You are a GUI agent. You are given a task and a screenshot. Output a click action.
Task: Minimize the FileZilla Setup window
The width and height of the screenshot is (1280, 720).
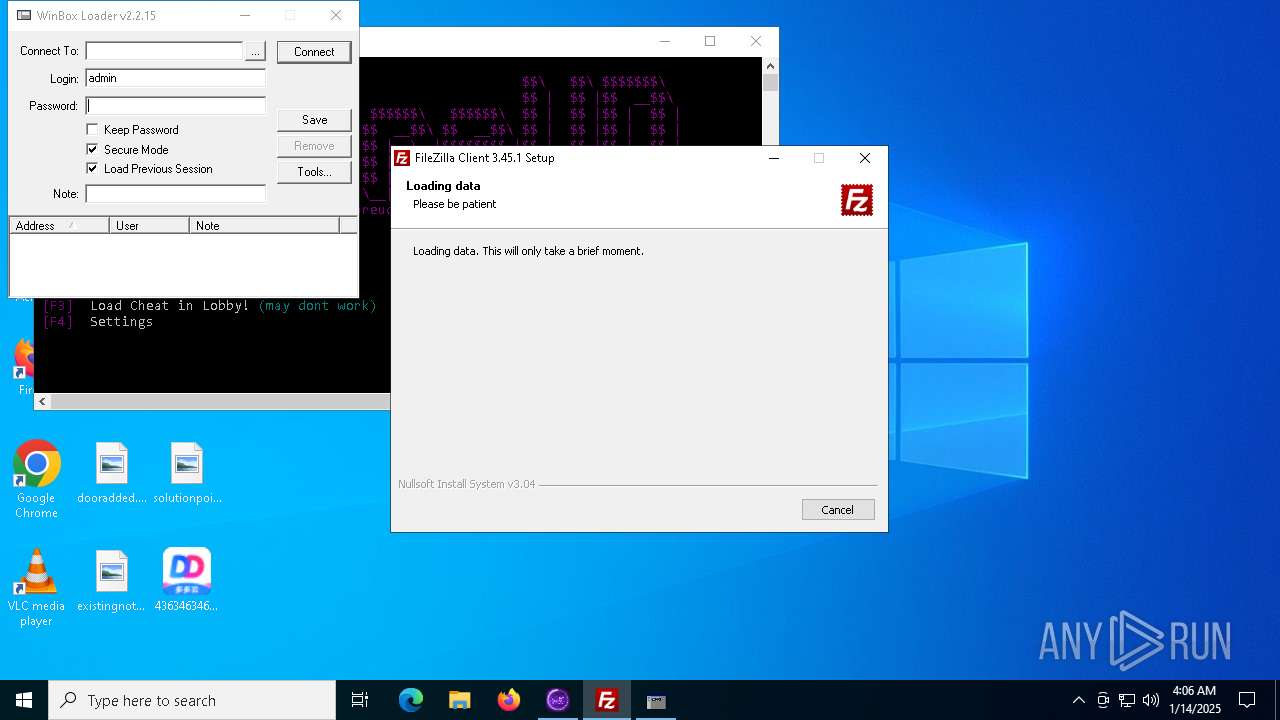773,158
